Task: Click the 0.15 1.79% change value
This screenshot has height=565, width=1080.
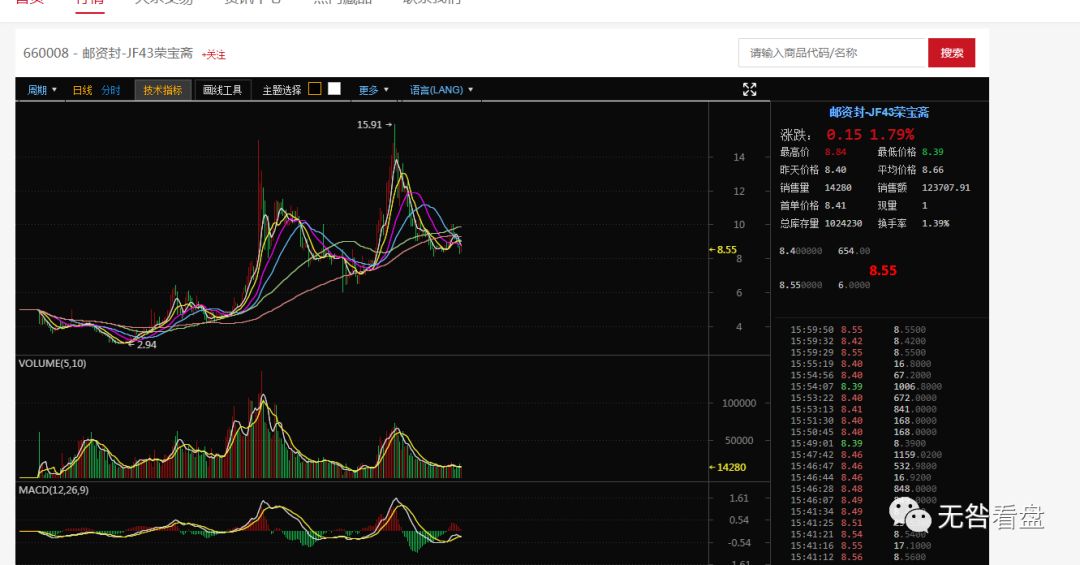Action: [870, 134]
